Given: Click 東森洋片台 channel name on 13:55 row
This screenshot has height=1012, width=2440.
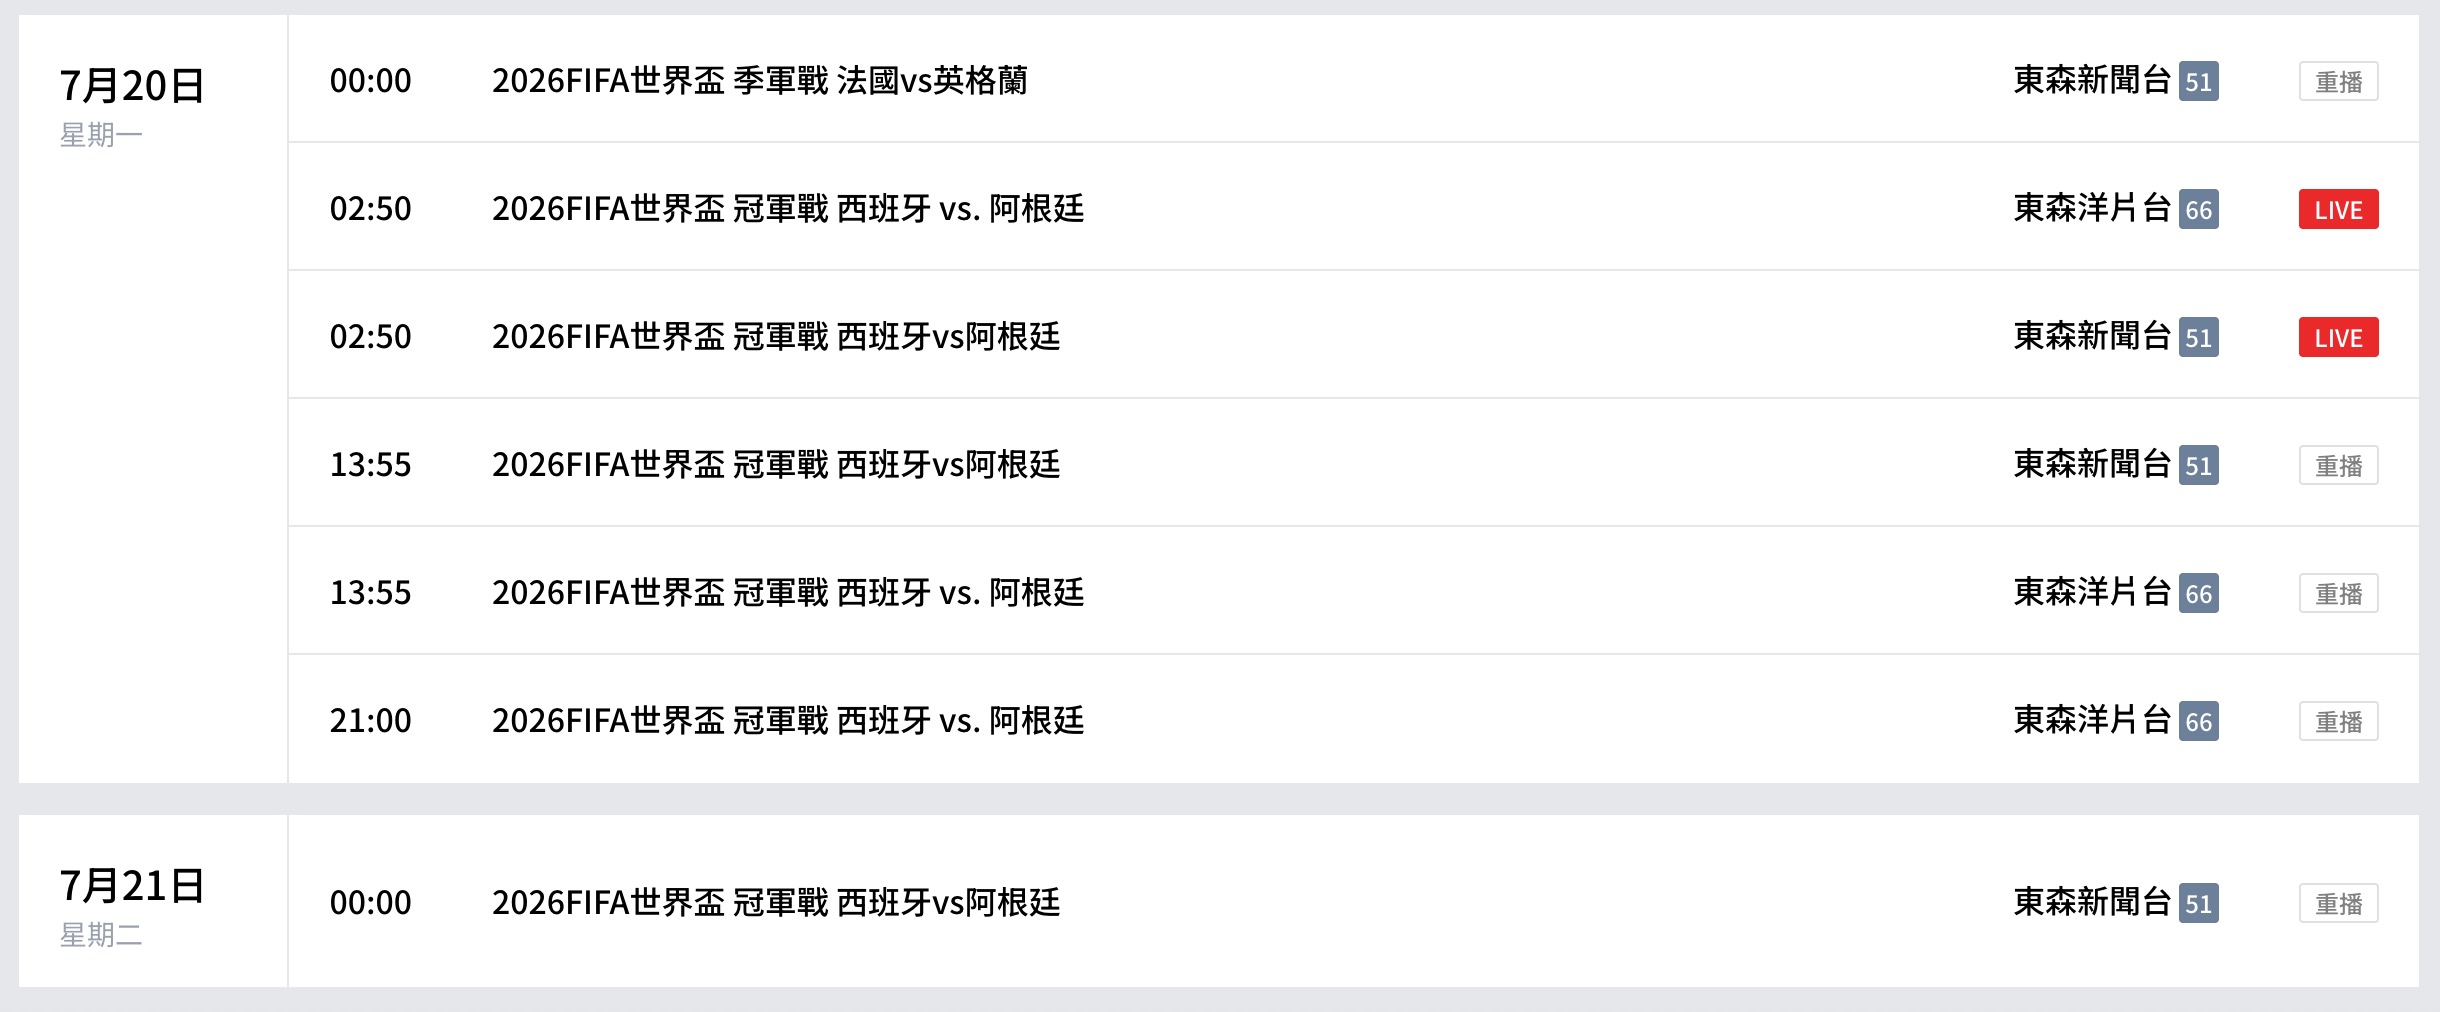Looking at the screenshot, I should click(2091, 592).
